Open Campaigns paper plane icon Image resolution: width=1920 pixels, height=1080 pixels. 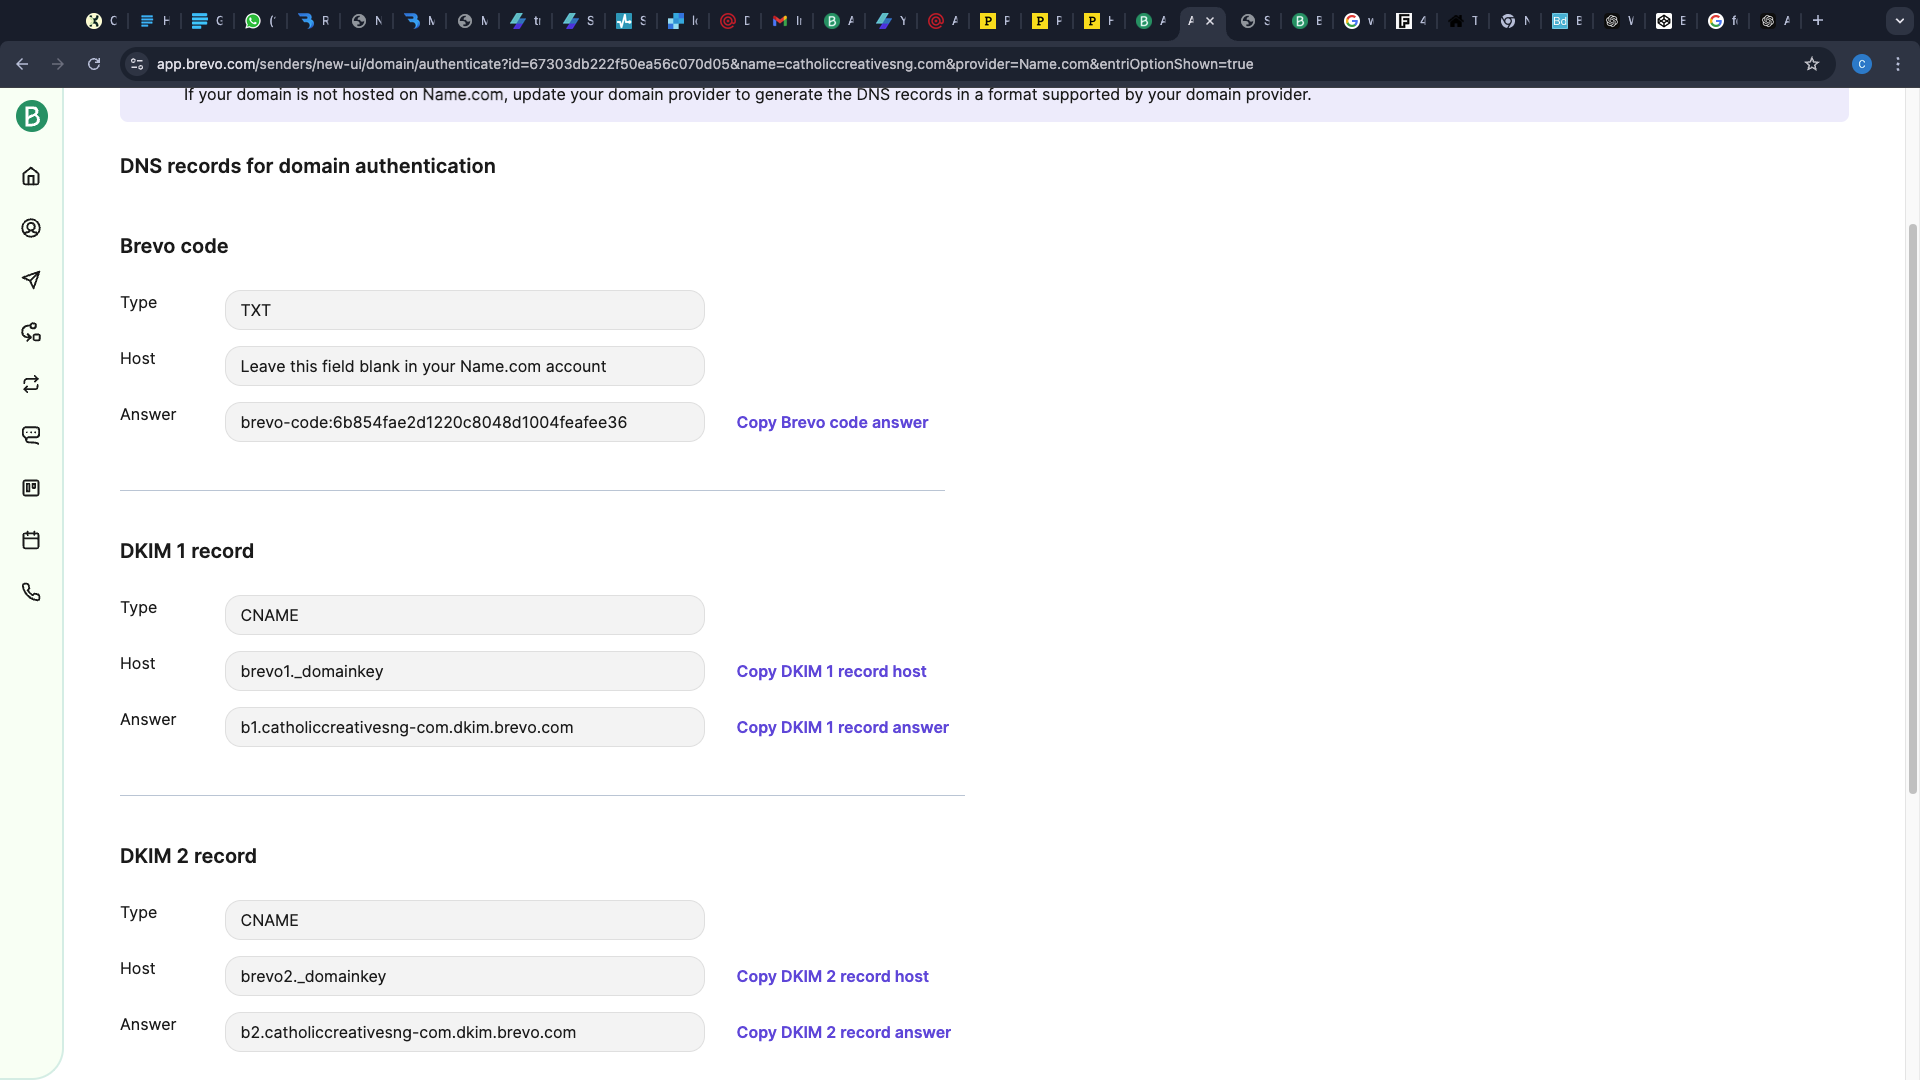(x=31, y=280)
